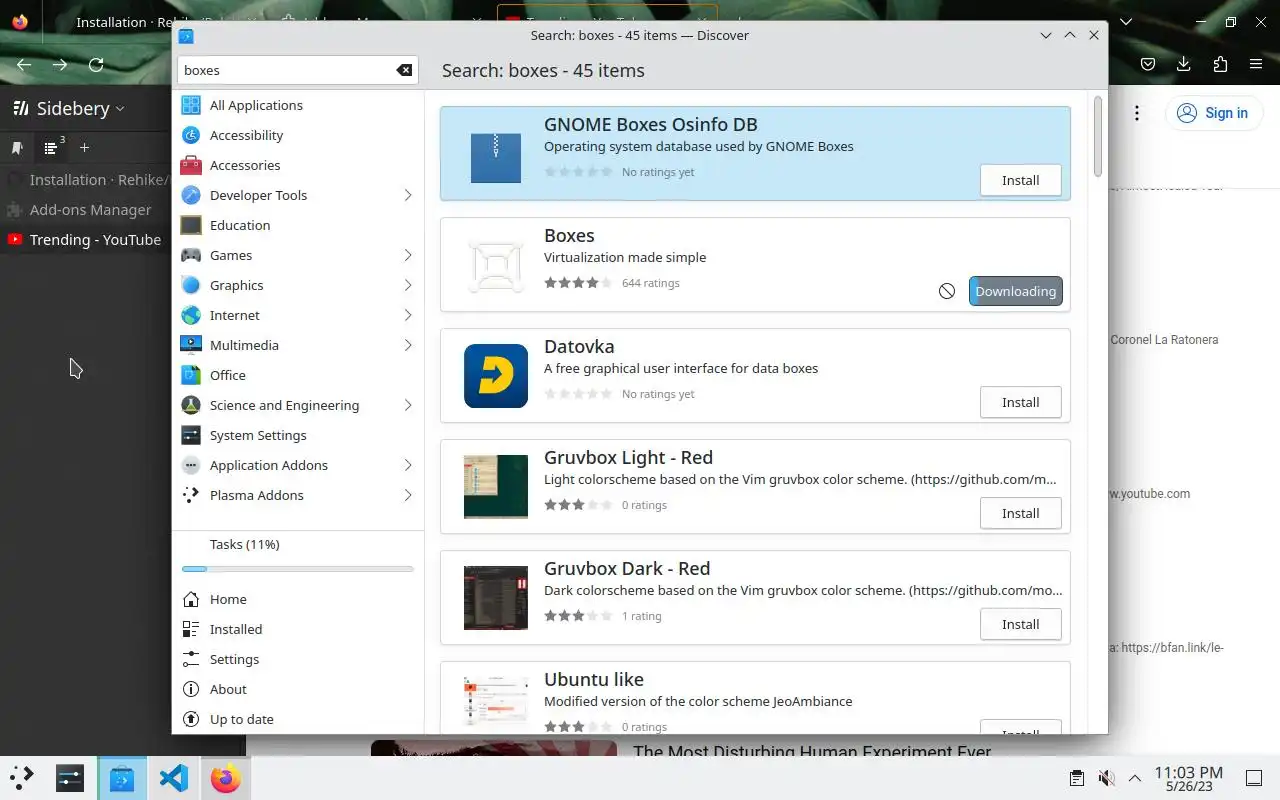The width and height of the screenshot is (1280, 800).
Task: Expand Science and Engineering arrow
Action: [408, 405]
